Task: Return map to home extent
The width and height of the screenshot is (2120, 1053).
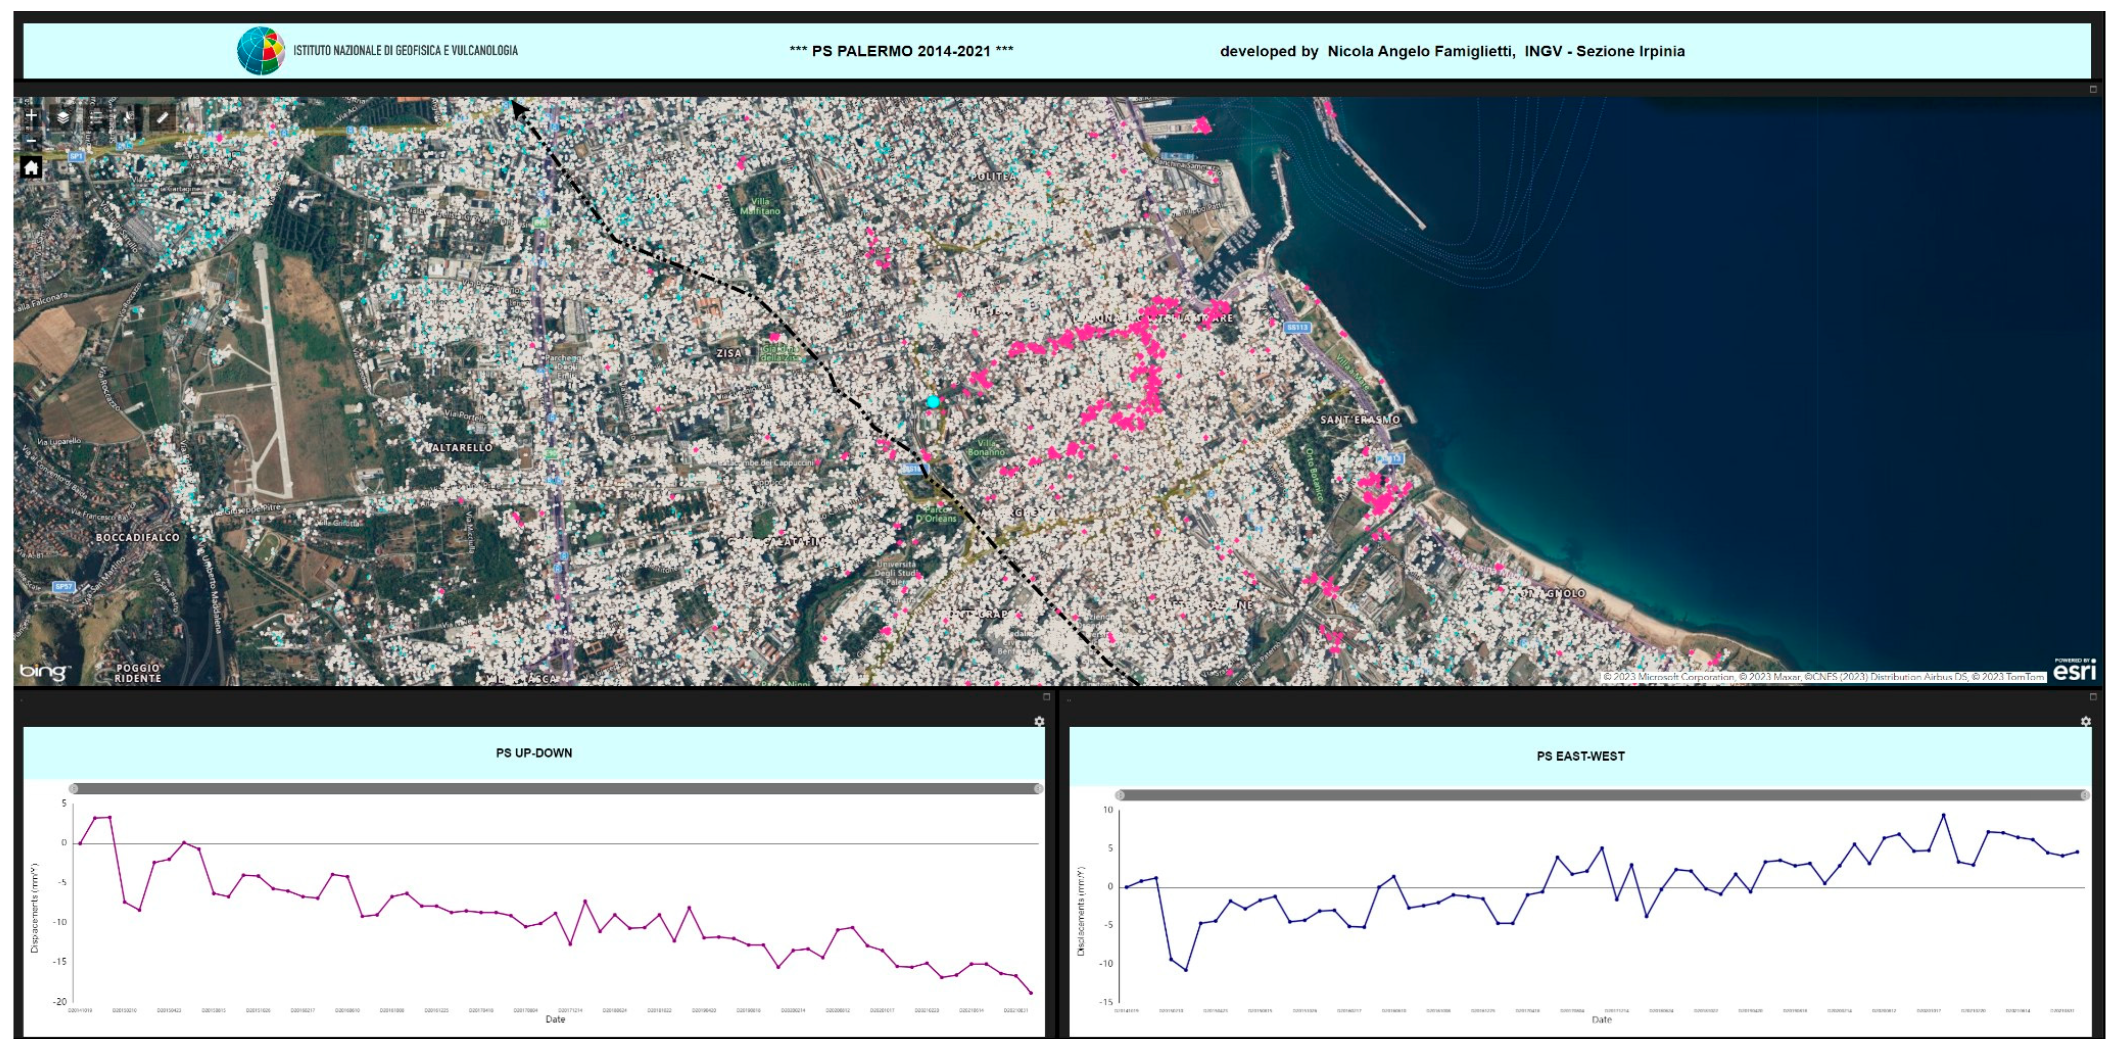Action: (31, 167)
